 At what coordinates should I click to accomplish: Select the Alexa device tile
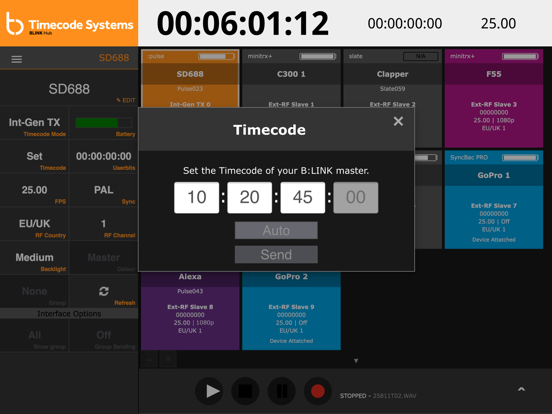(190, 310)
